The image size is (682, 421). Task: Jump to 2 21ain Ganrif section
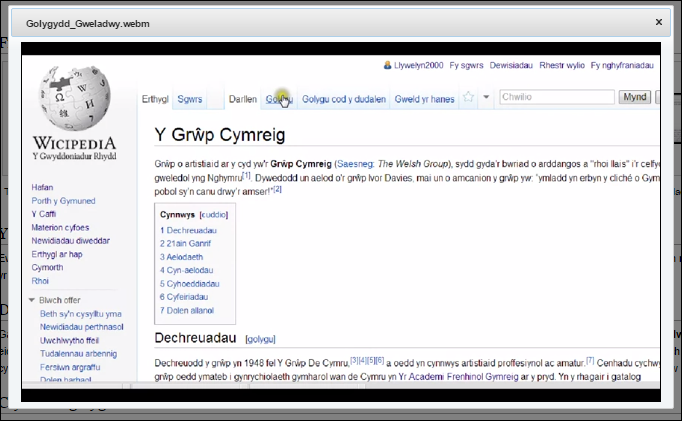coord(185,244)
